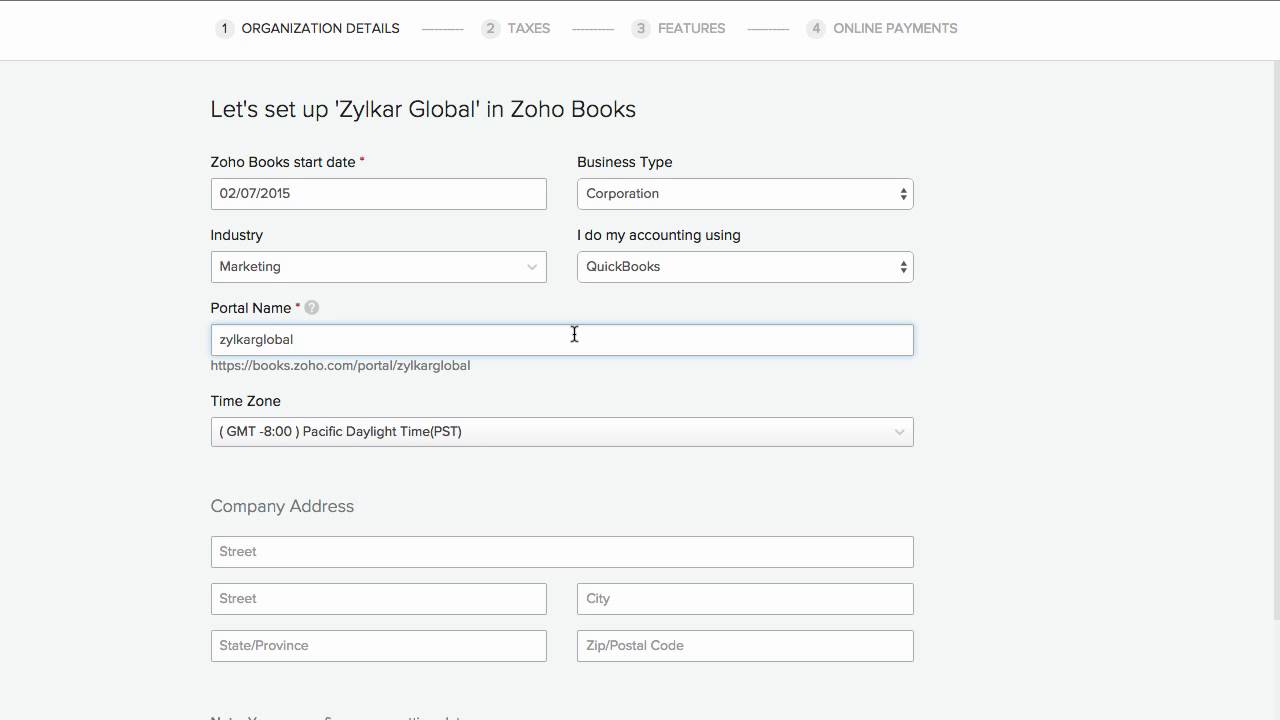Go to the Taxes step
This screenshot has height=720, width=1280.
tap(516, 28)
